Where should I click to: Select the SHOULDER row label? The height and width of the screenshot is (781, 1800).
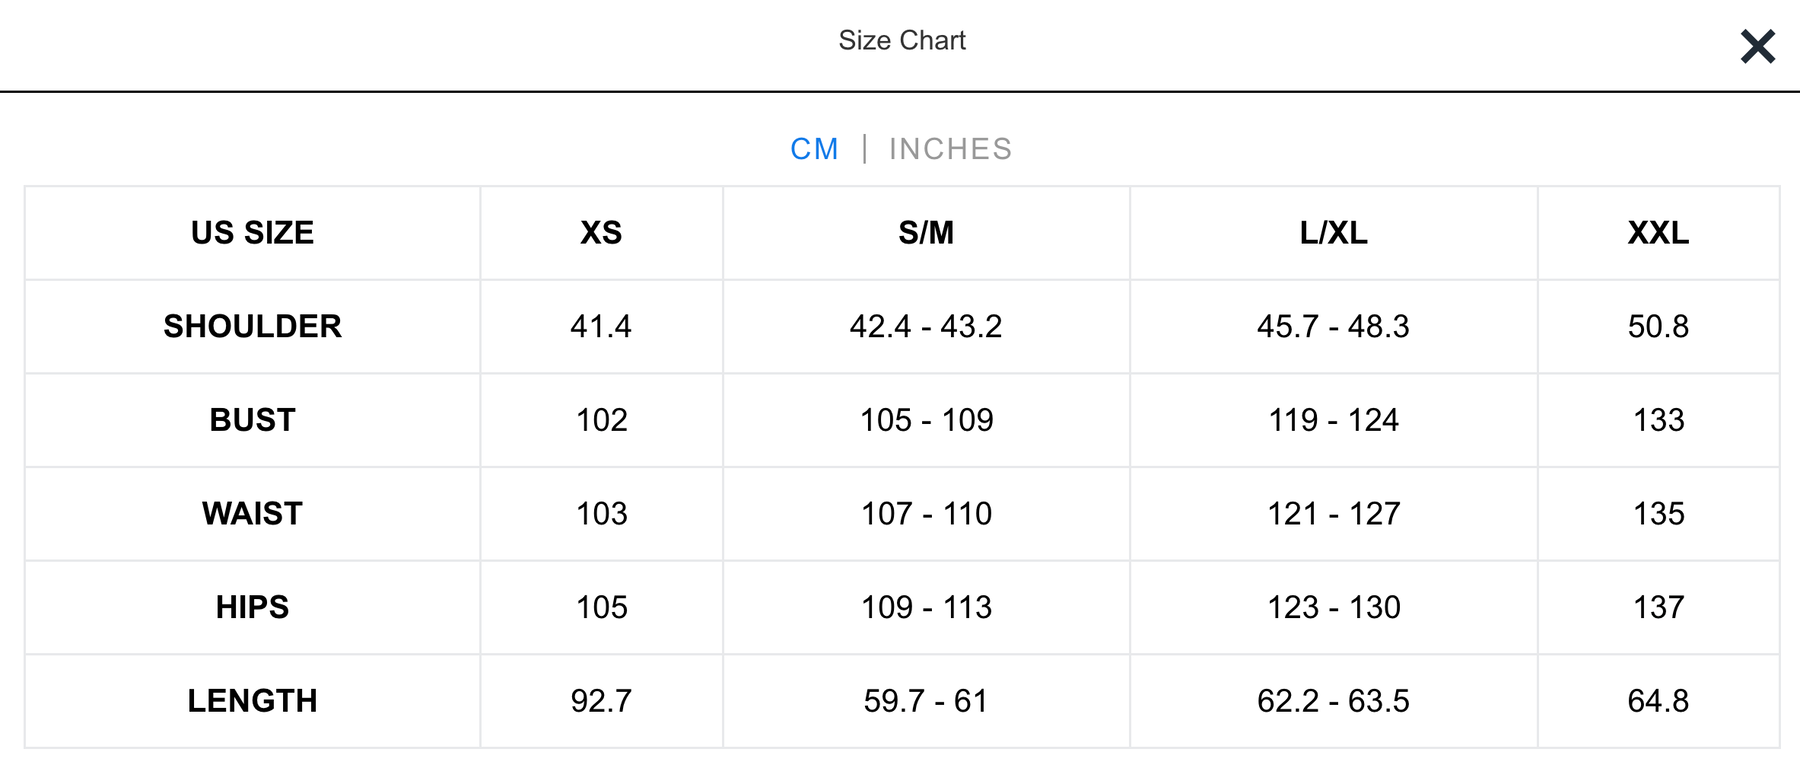252,327
